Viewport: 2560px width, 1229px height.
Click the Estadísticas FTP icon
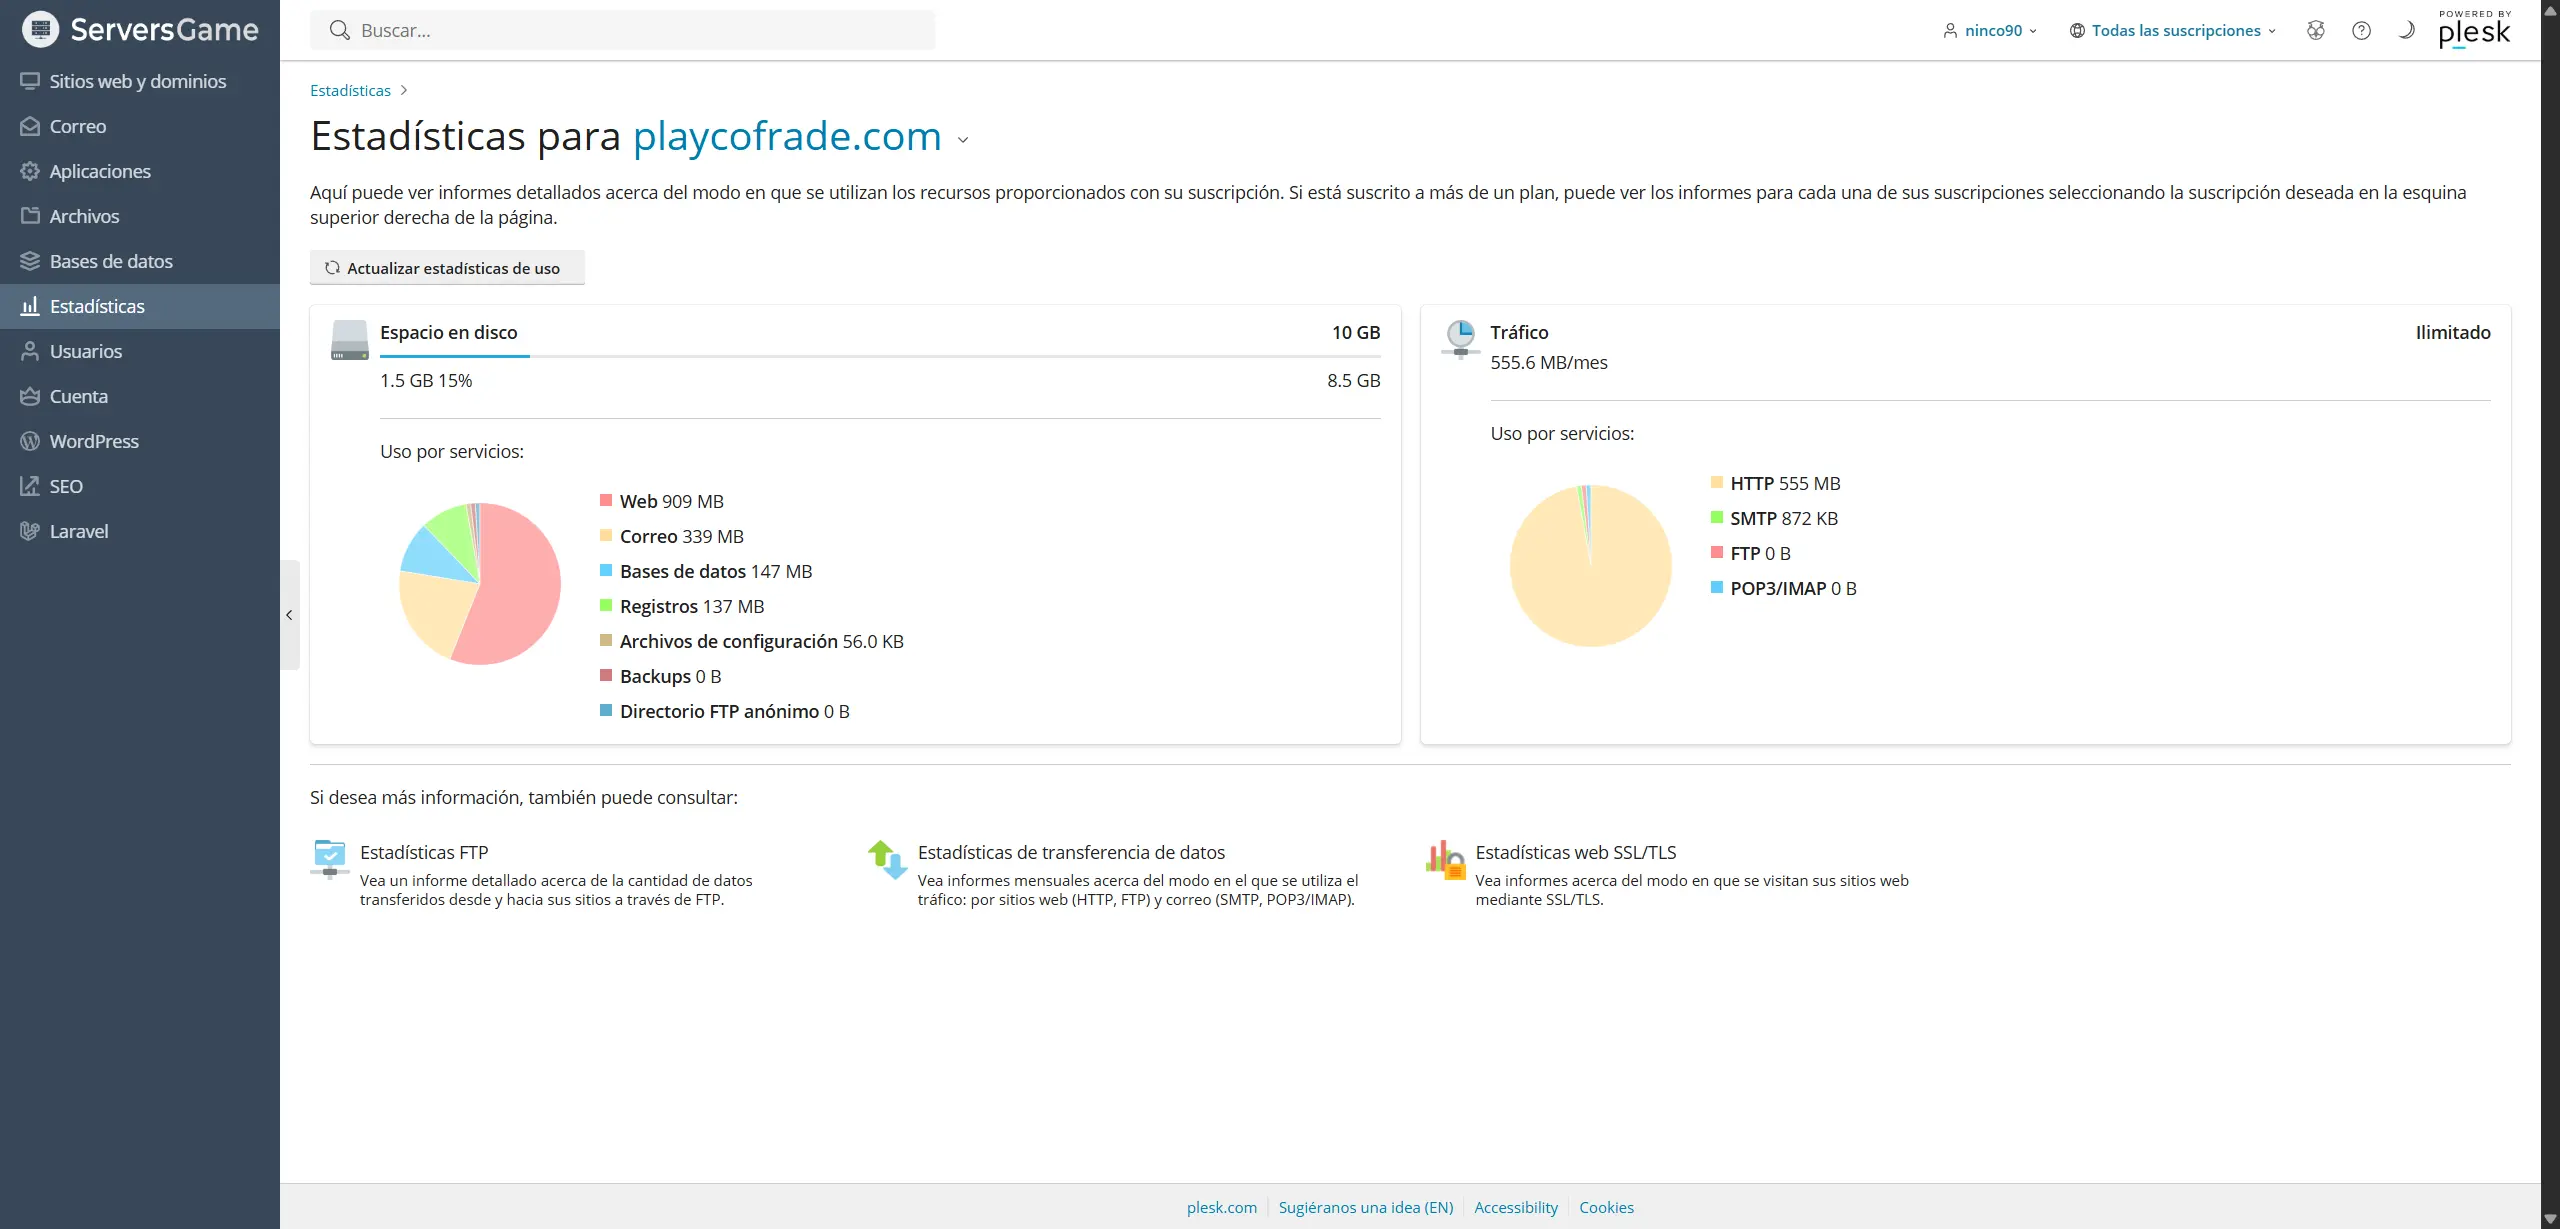tap(329, 858)
